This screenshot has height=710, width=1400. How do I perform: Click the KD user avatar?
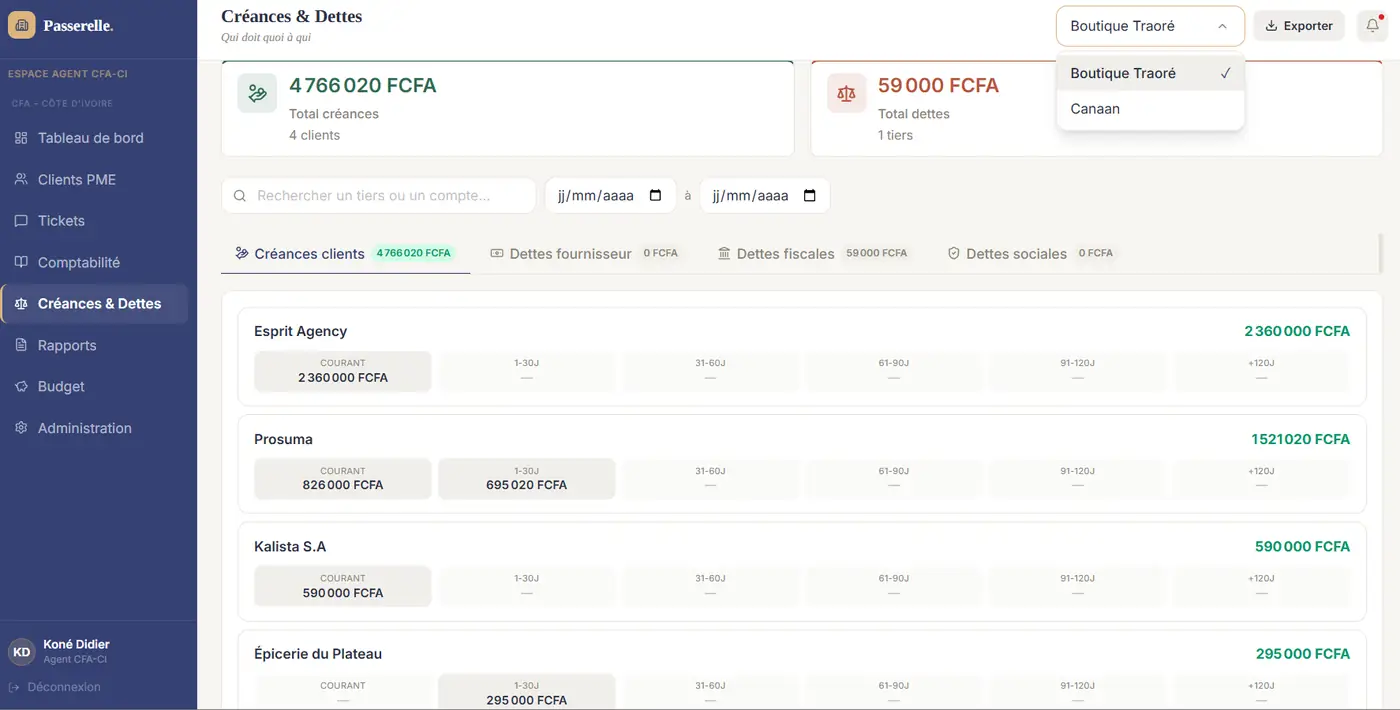[x=22, y=652]
